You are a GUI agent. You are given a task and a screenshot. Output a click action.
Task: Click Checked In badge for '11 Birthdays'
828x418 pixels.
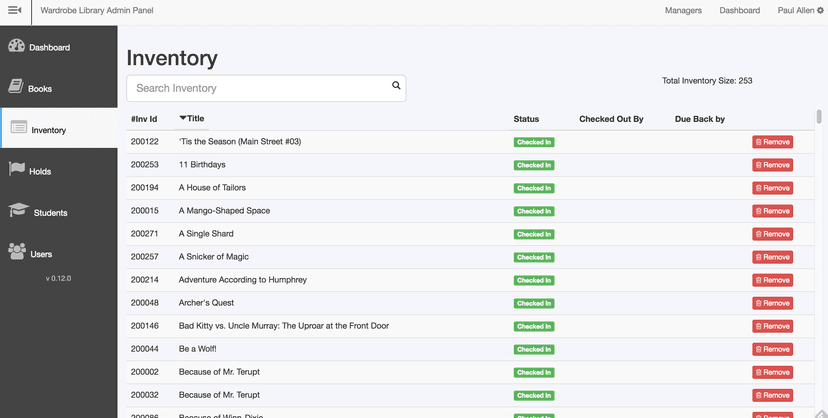pyautogui.click(x=534, y=165)
